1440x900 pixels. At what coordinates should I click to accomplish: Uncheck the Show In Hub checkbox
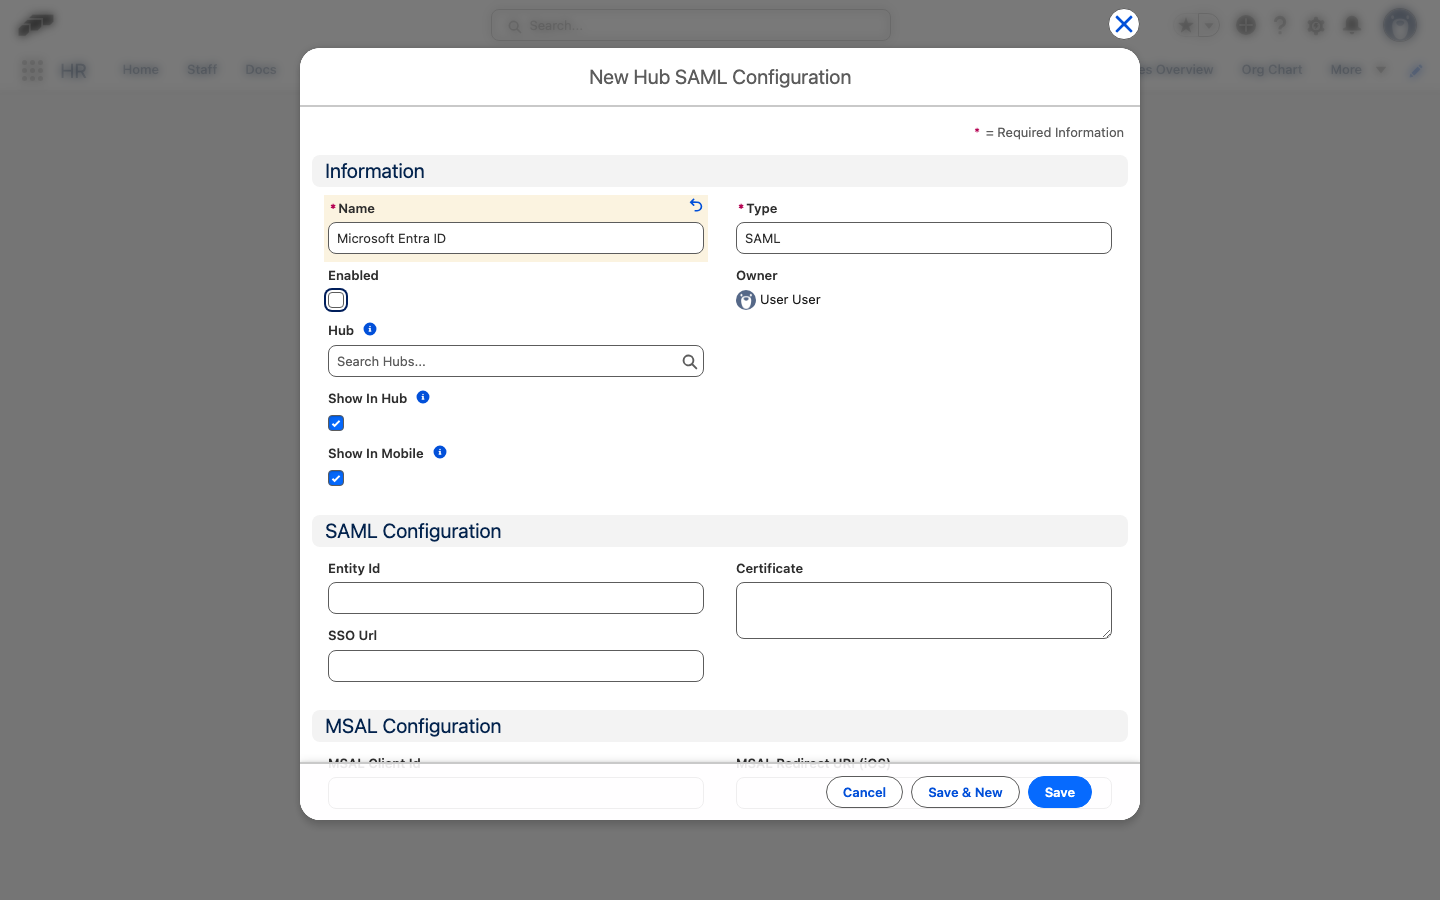(336, 423)
